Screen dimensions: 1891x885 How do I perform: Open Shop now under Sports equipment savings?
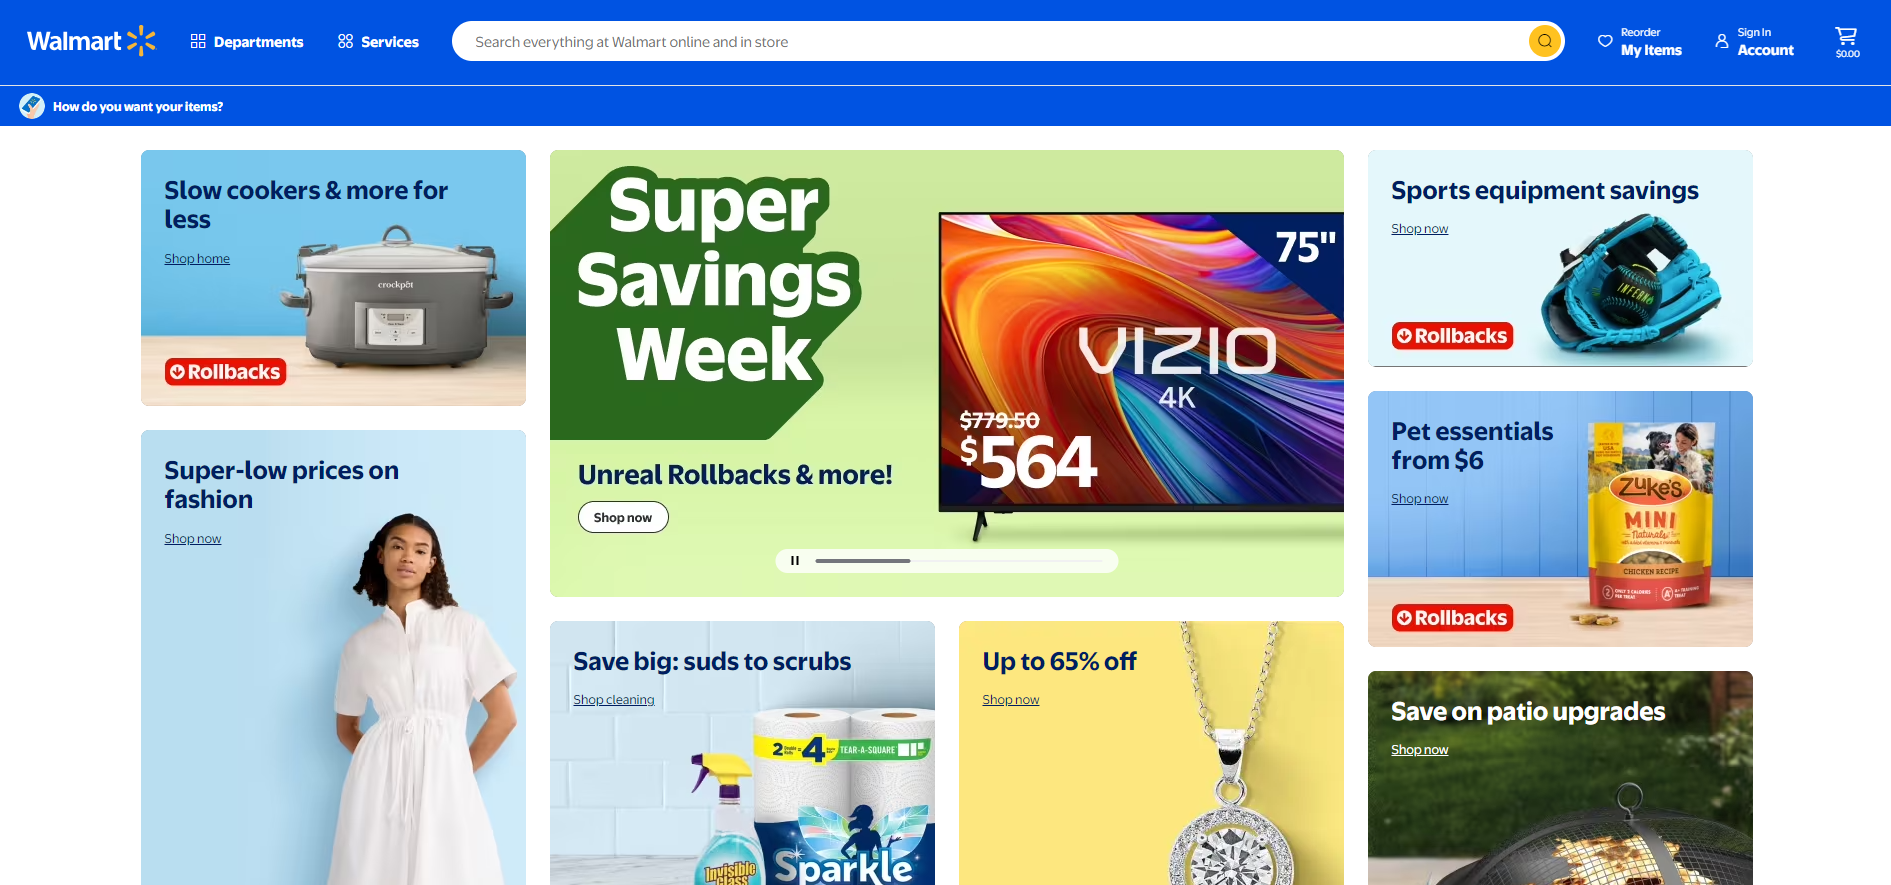[x=1420, y=229]
